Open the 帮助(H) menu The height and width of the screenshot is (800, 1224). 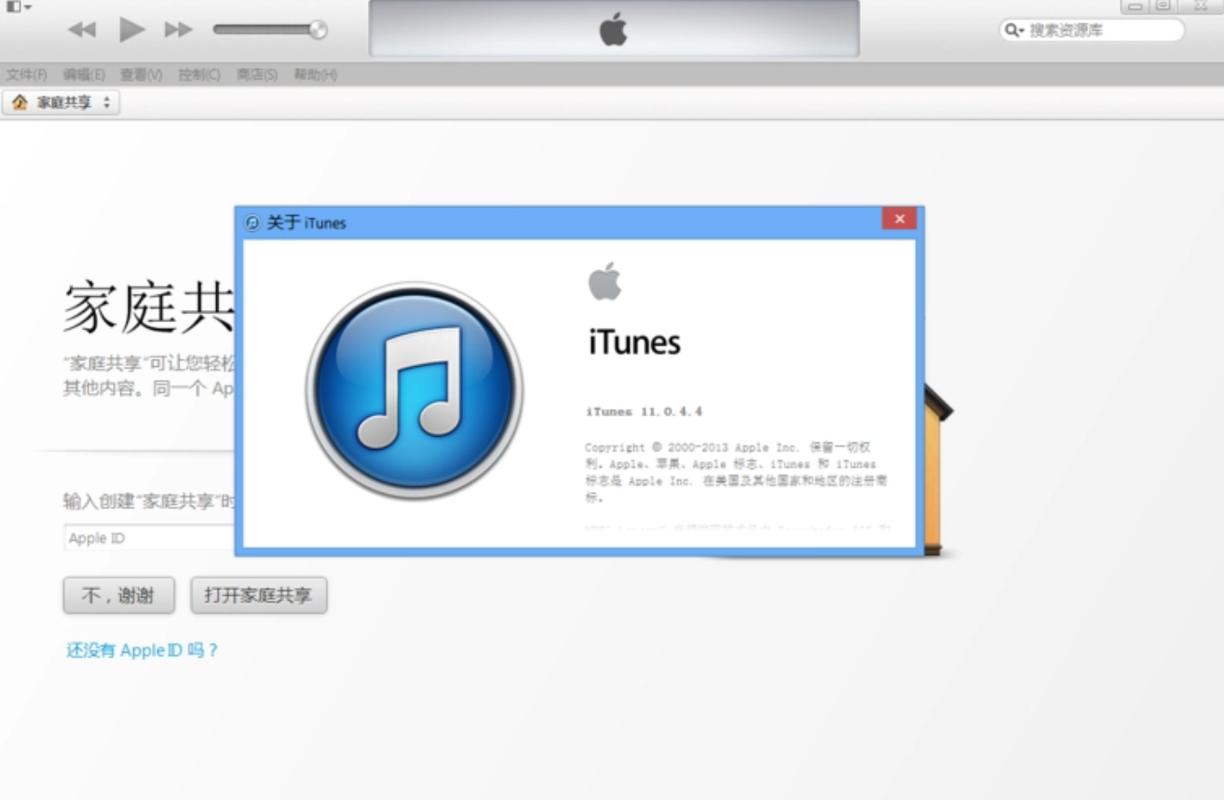(x=315, y=75)
